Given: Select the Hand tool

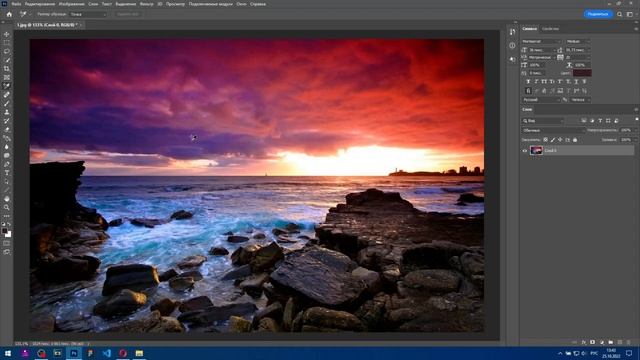Looking at the screenshot, I should coord(7,199).
